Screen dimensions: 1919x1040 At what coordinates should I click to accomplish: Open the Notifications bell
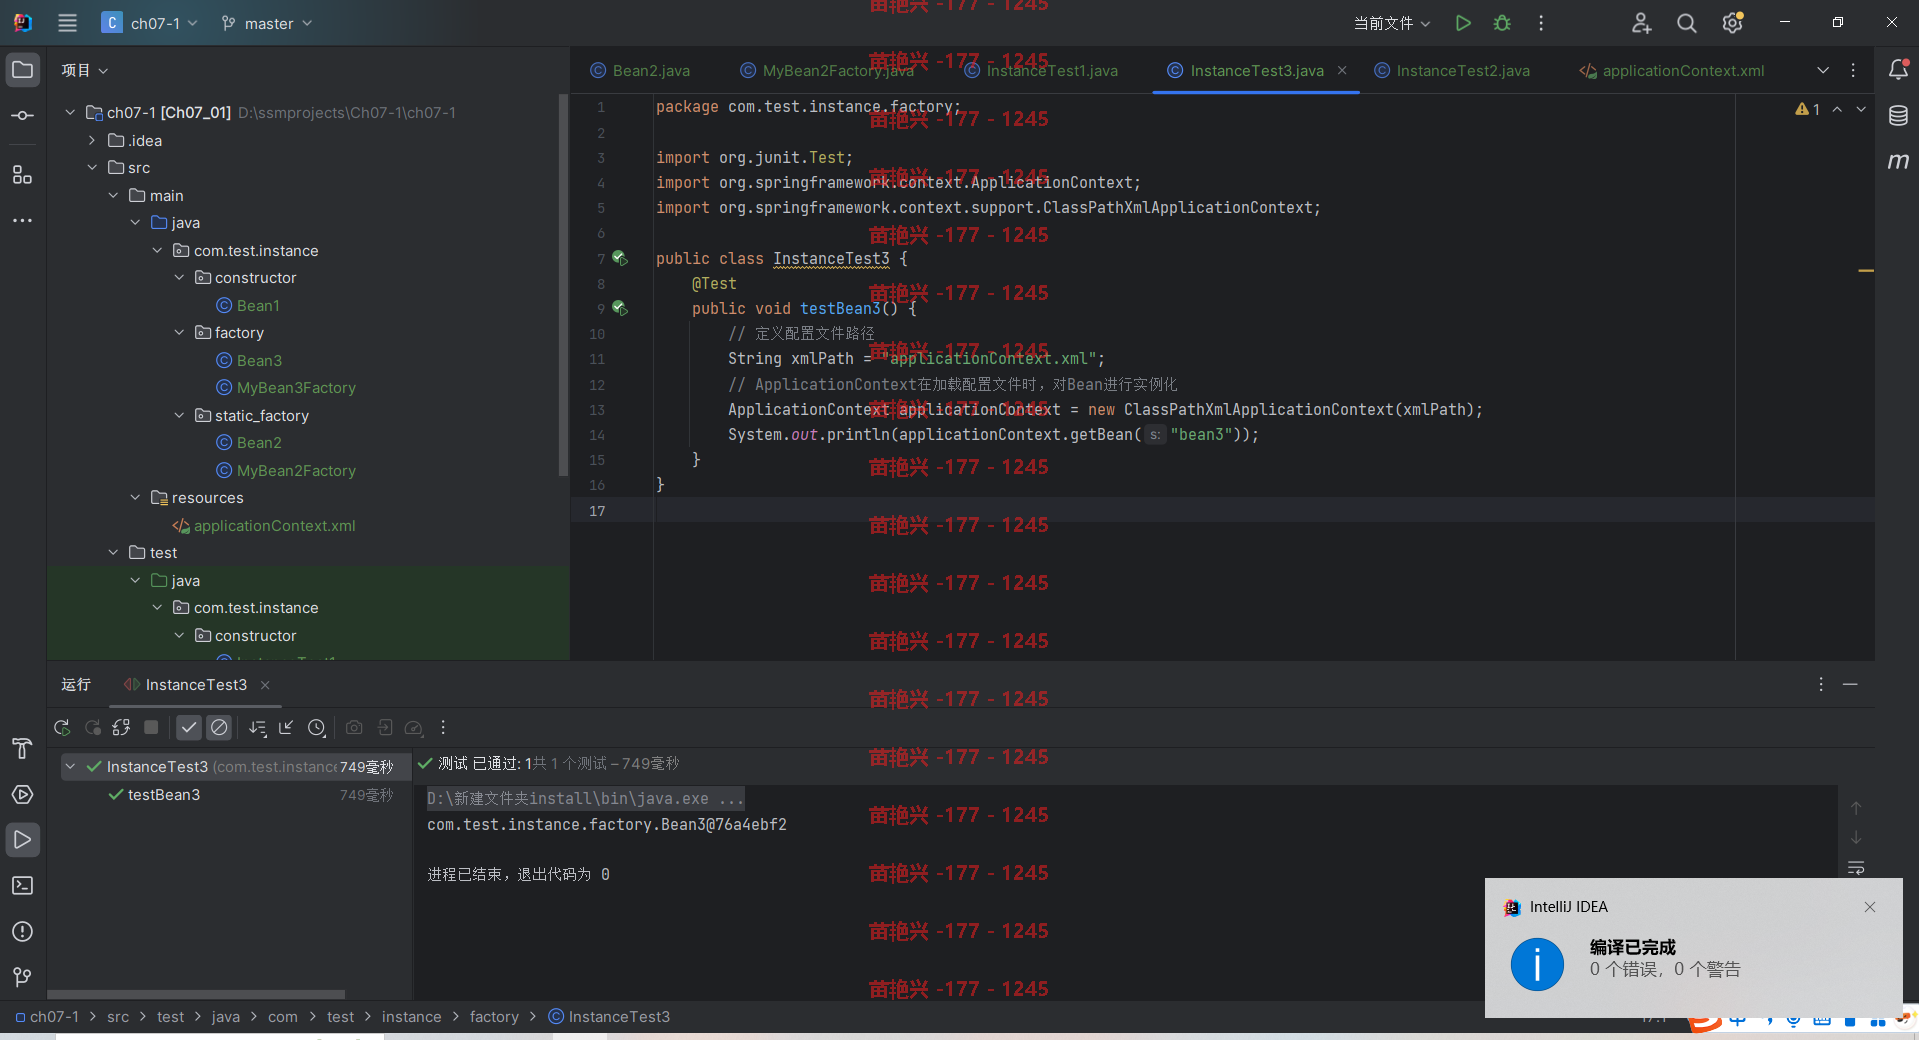1898,69
